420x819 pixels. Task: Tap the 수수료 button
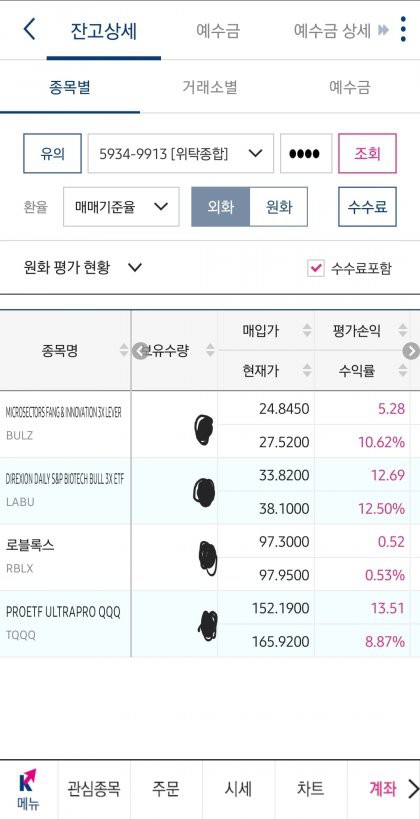pos(367,207)
